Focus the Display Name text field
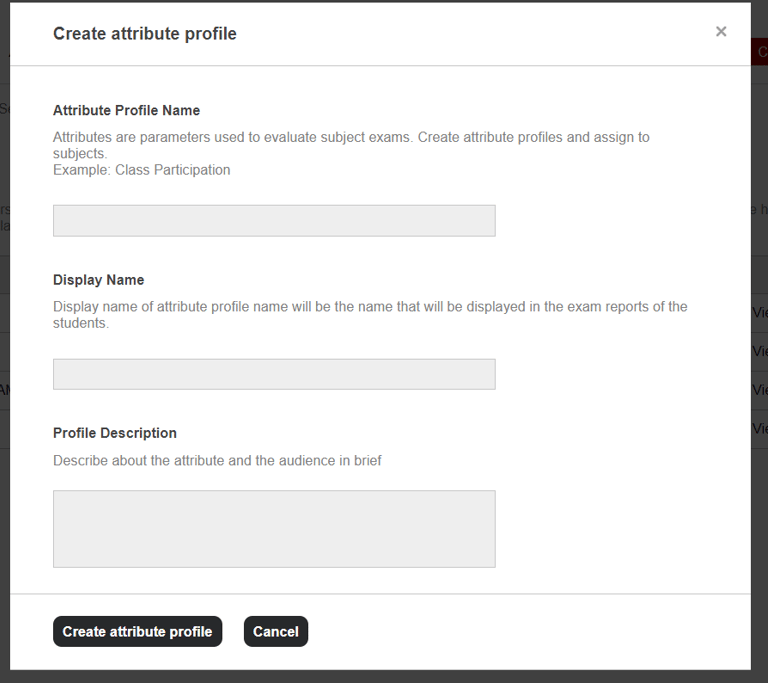The width and height of the screenshot is (768, 683). tap(274, 374)
